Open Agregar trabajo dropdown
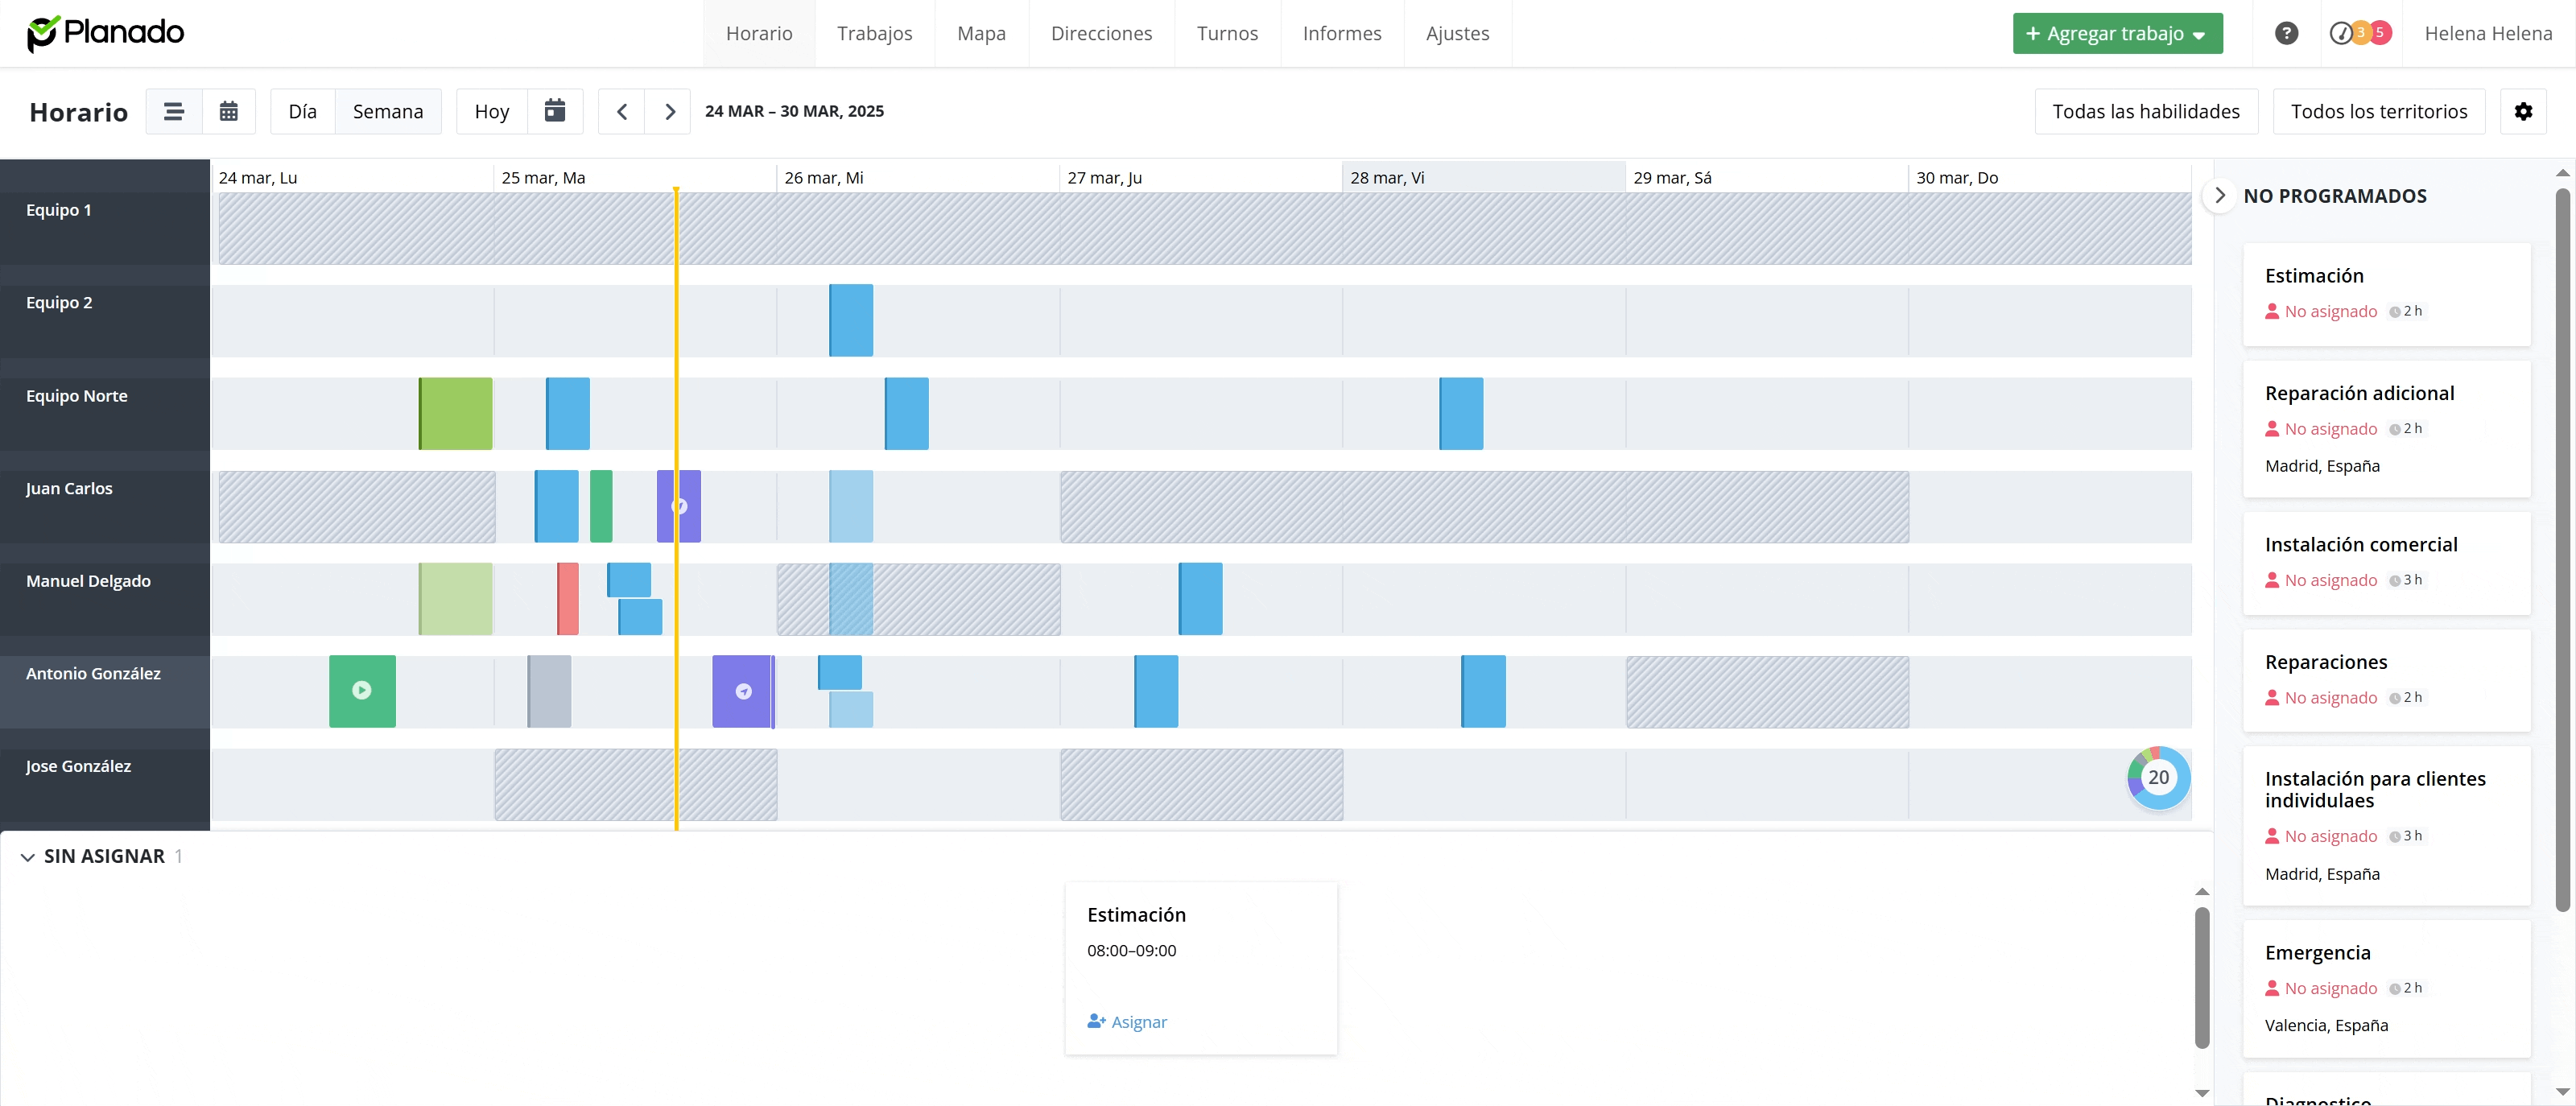This screenshot has height=1106, width=2576. pos(2117,33)
